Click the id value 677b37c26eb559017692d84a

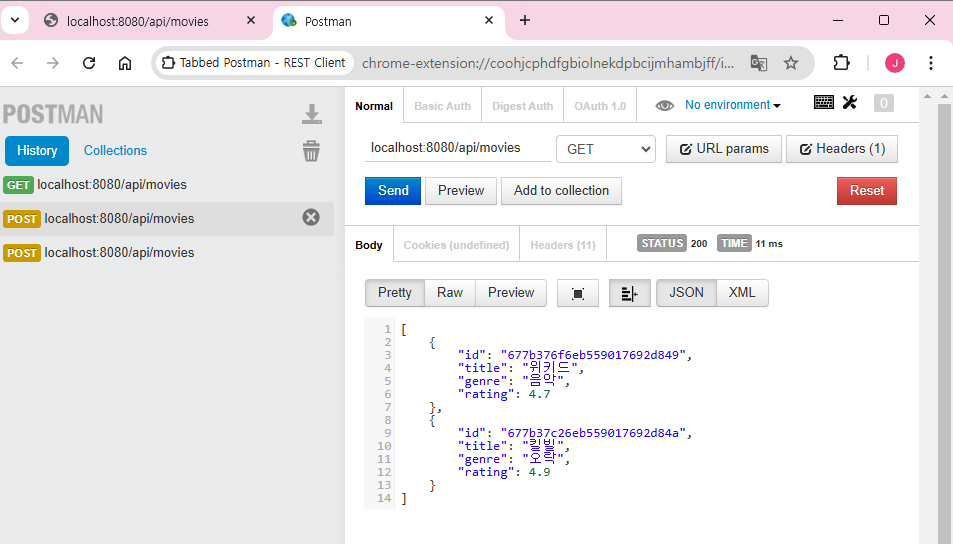(593, 433)
